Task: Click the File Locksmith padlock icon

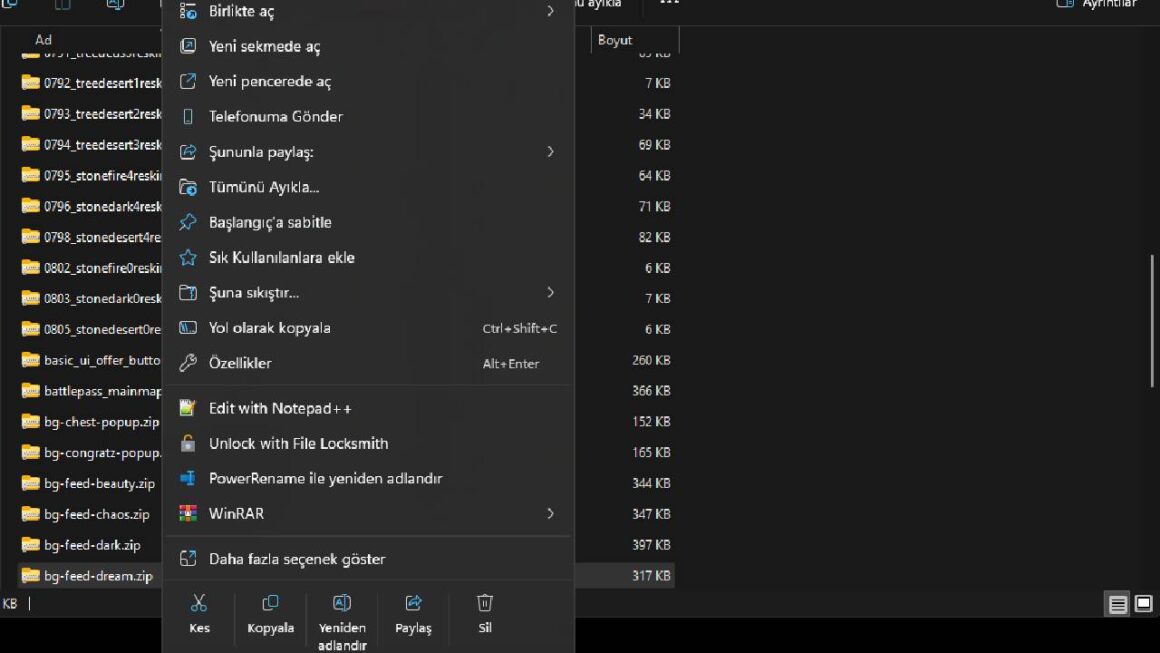Action: click(x=188, y=443)
